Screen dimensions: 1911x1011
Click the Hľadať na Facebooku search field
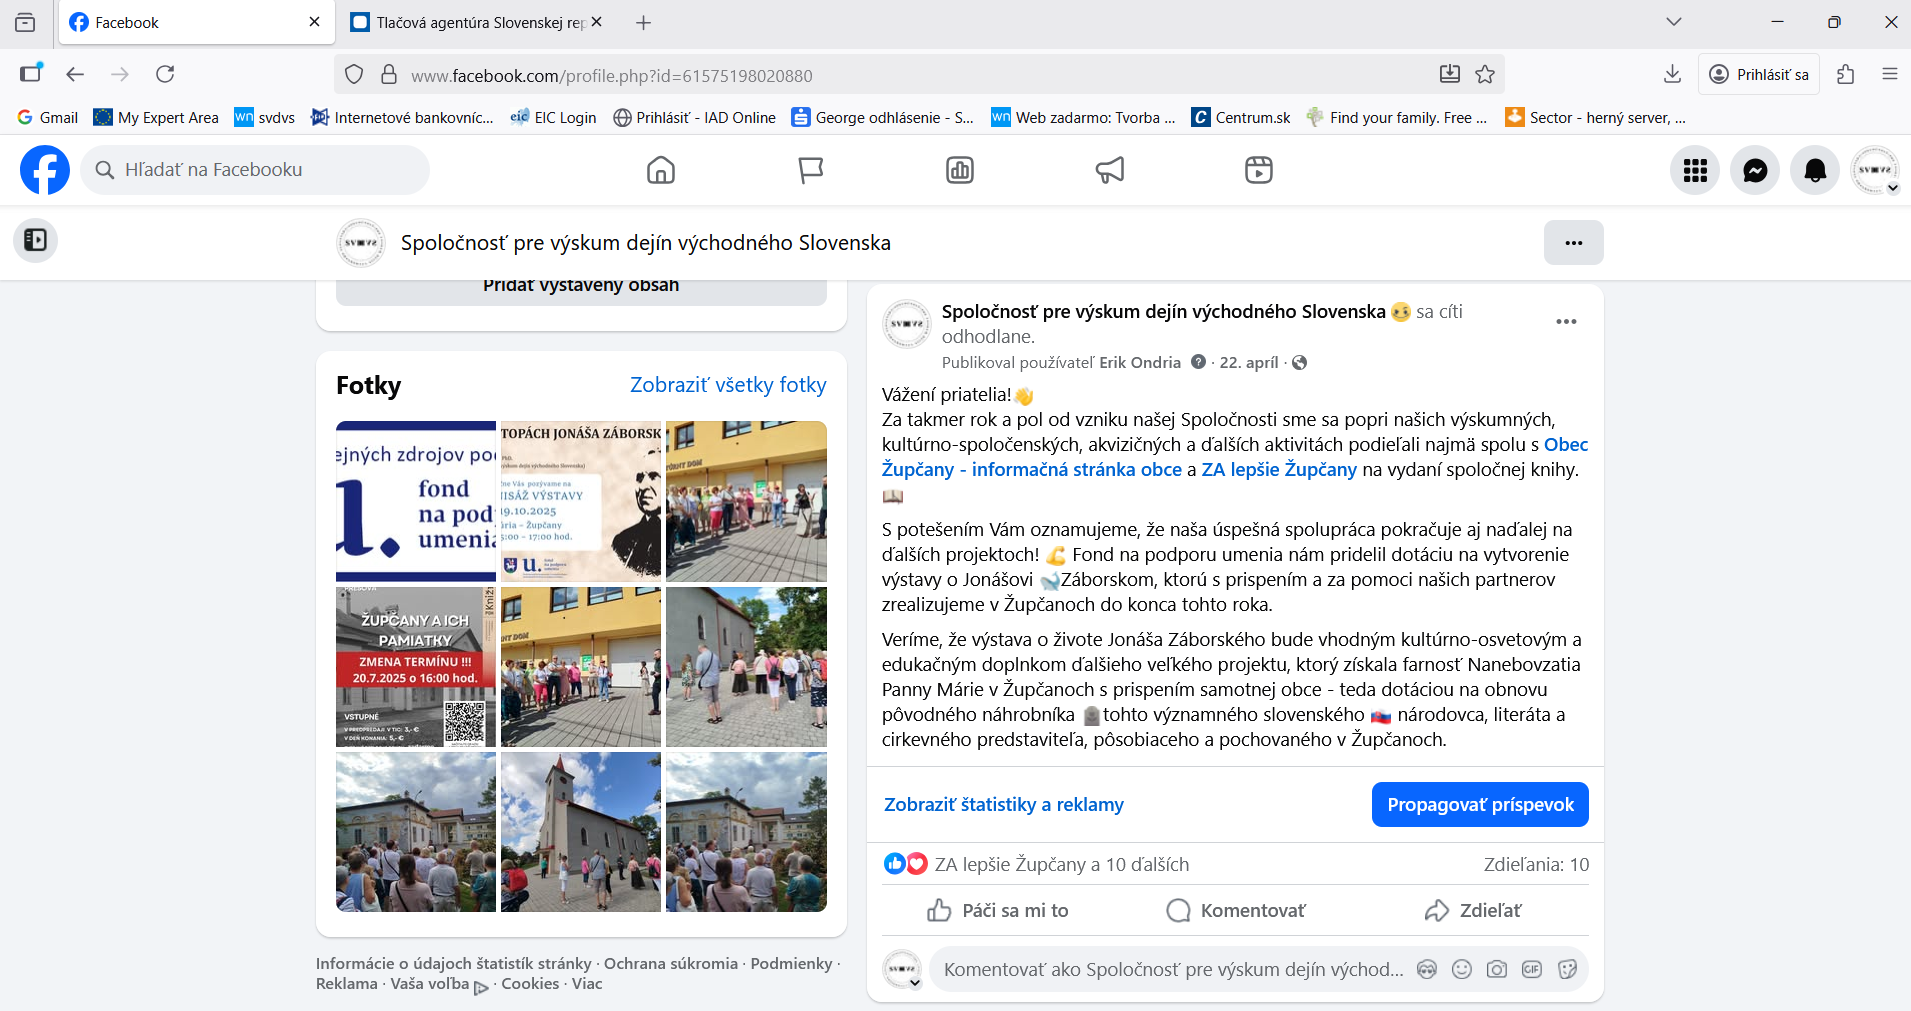(x=255, y=170)
